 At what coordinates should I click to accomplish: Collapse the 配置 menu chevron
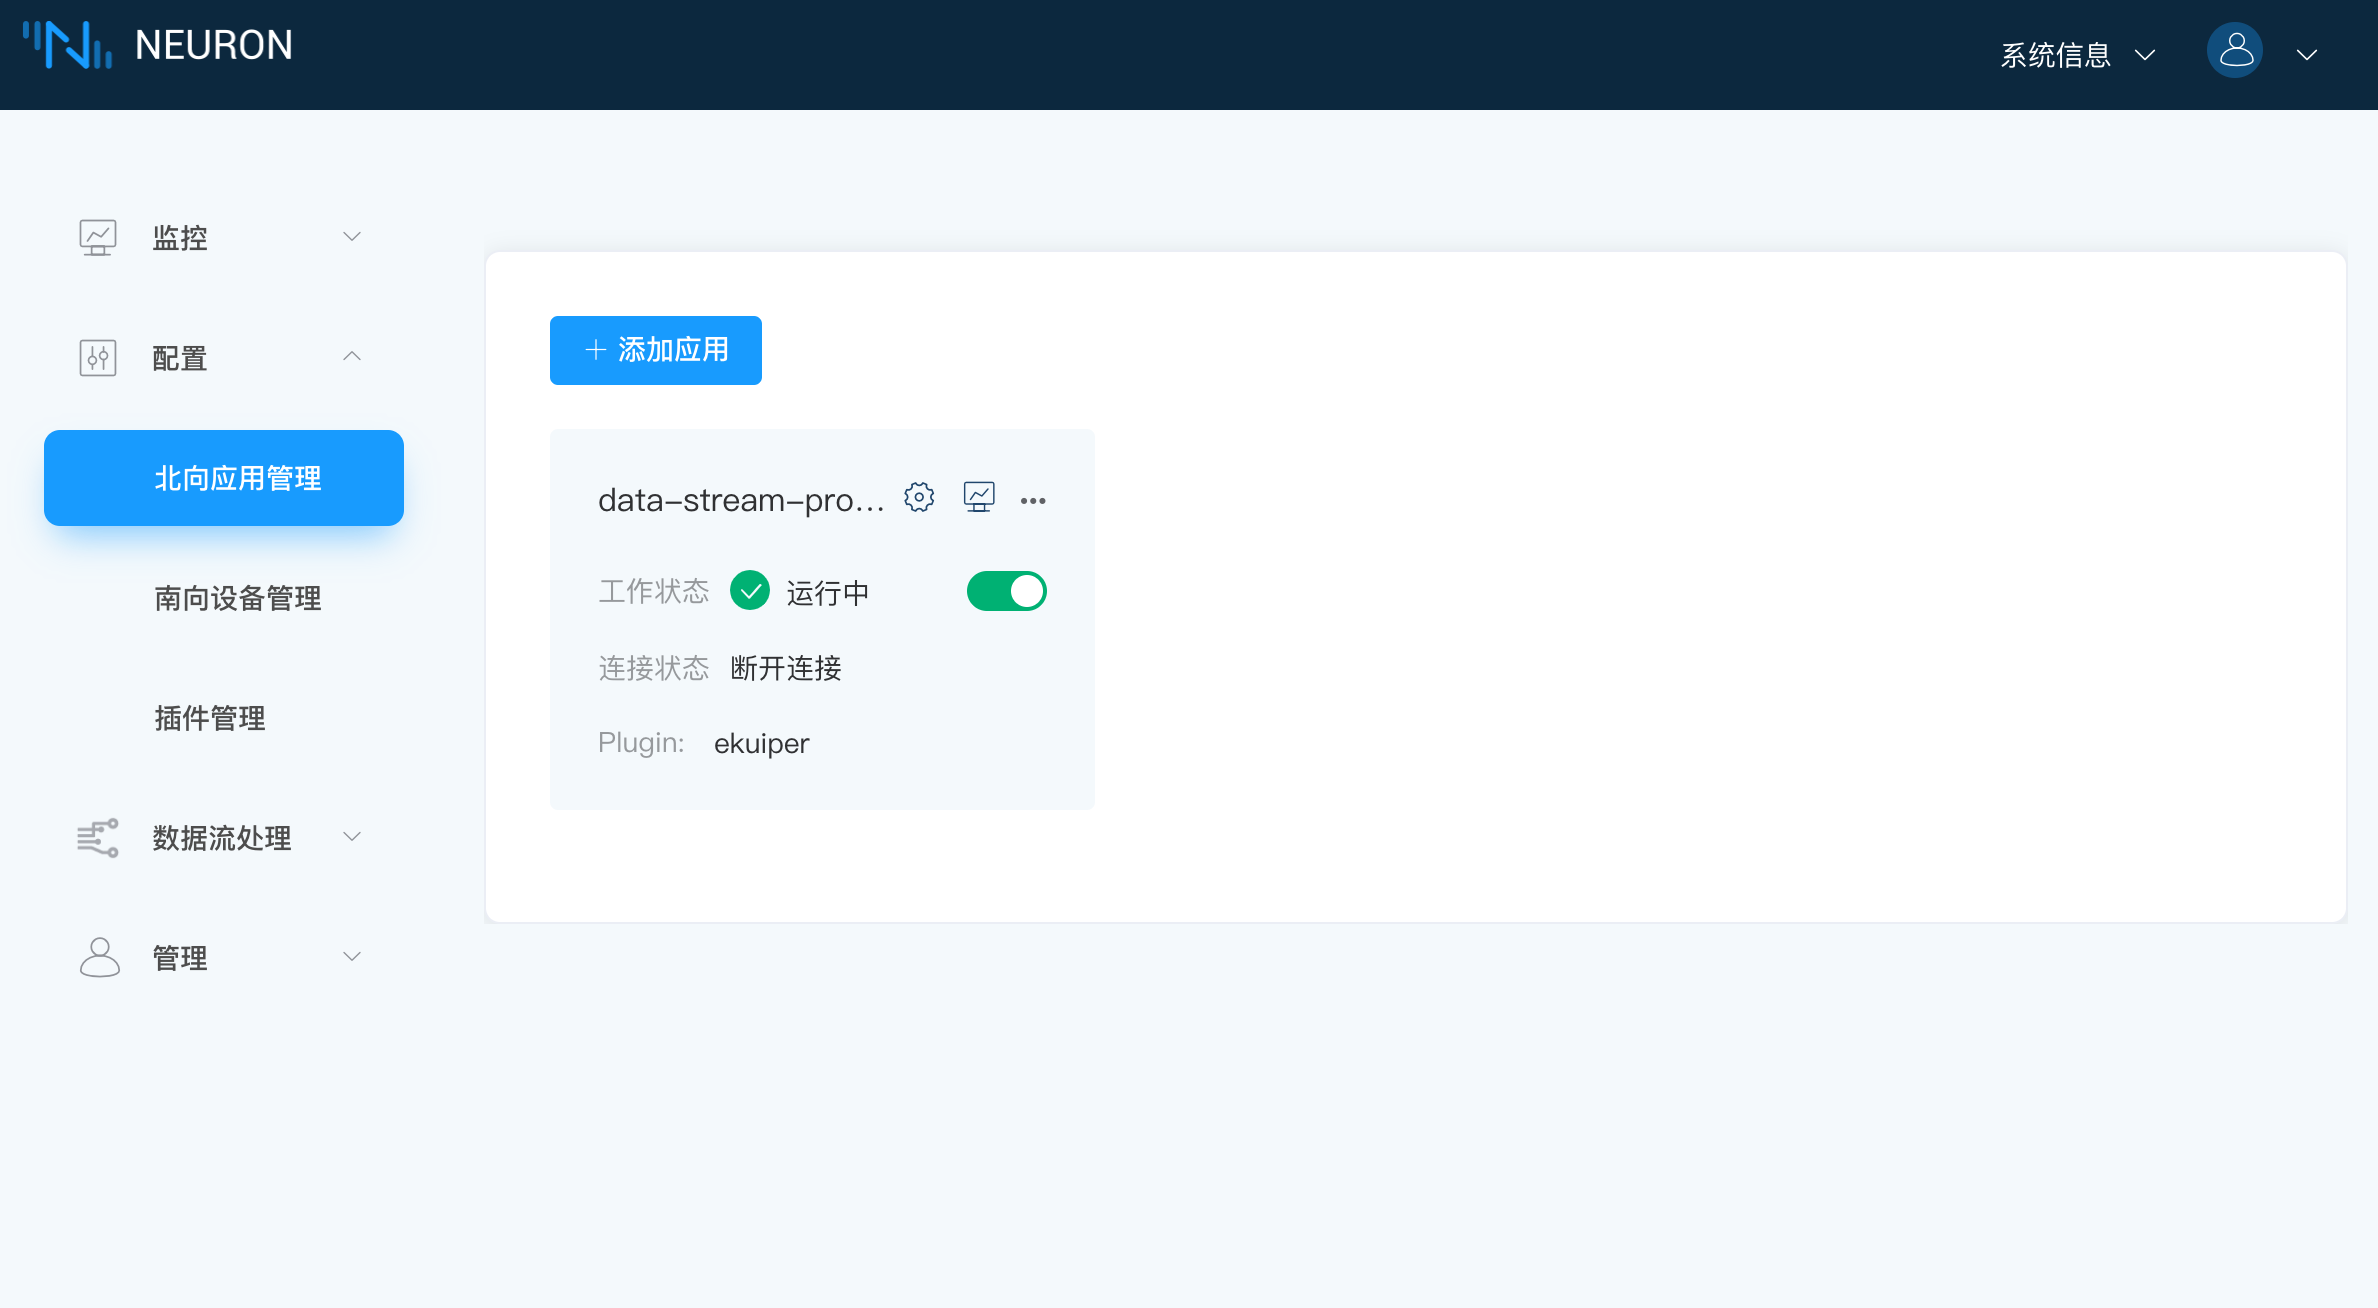coord(352,356)
